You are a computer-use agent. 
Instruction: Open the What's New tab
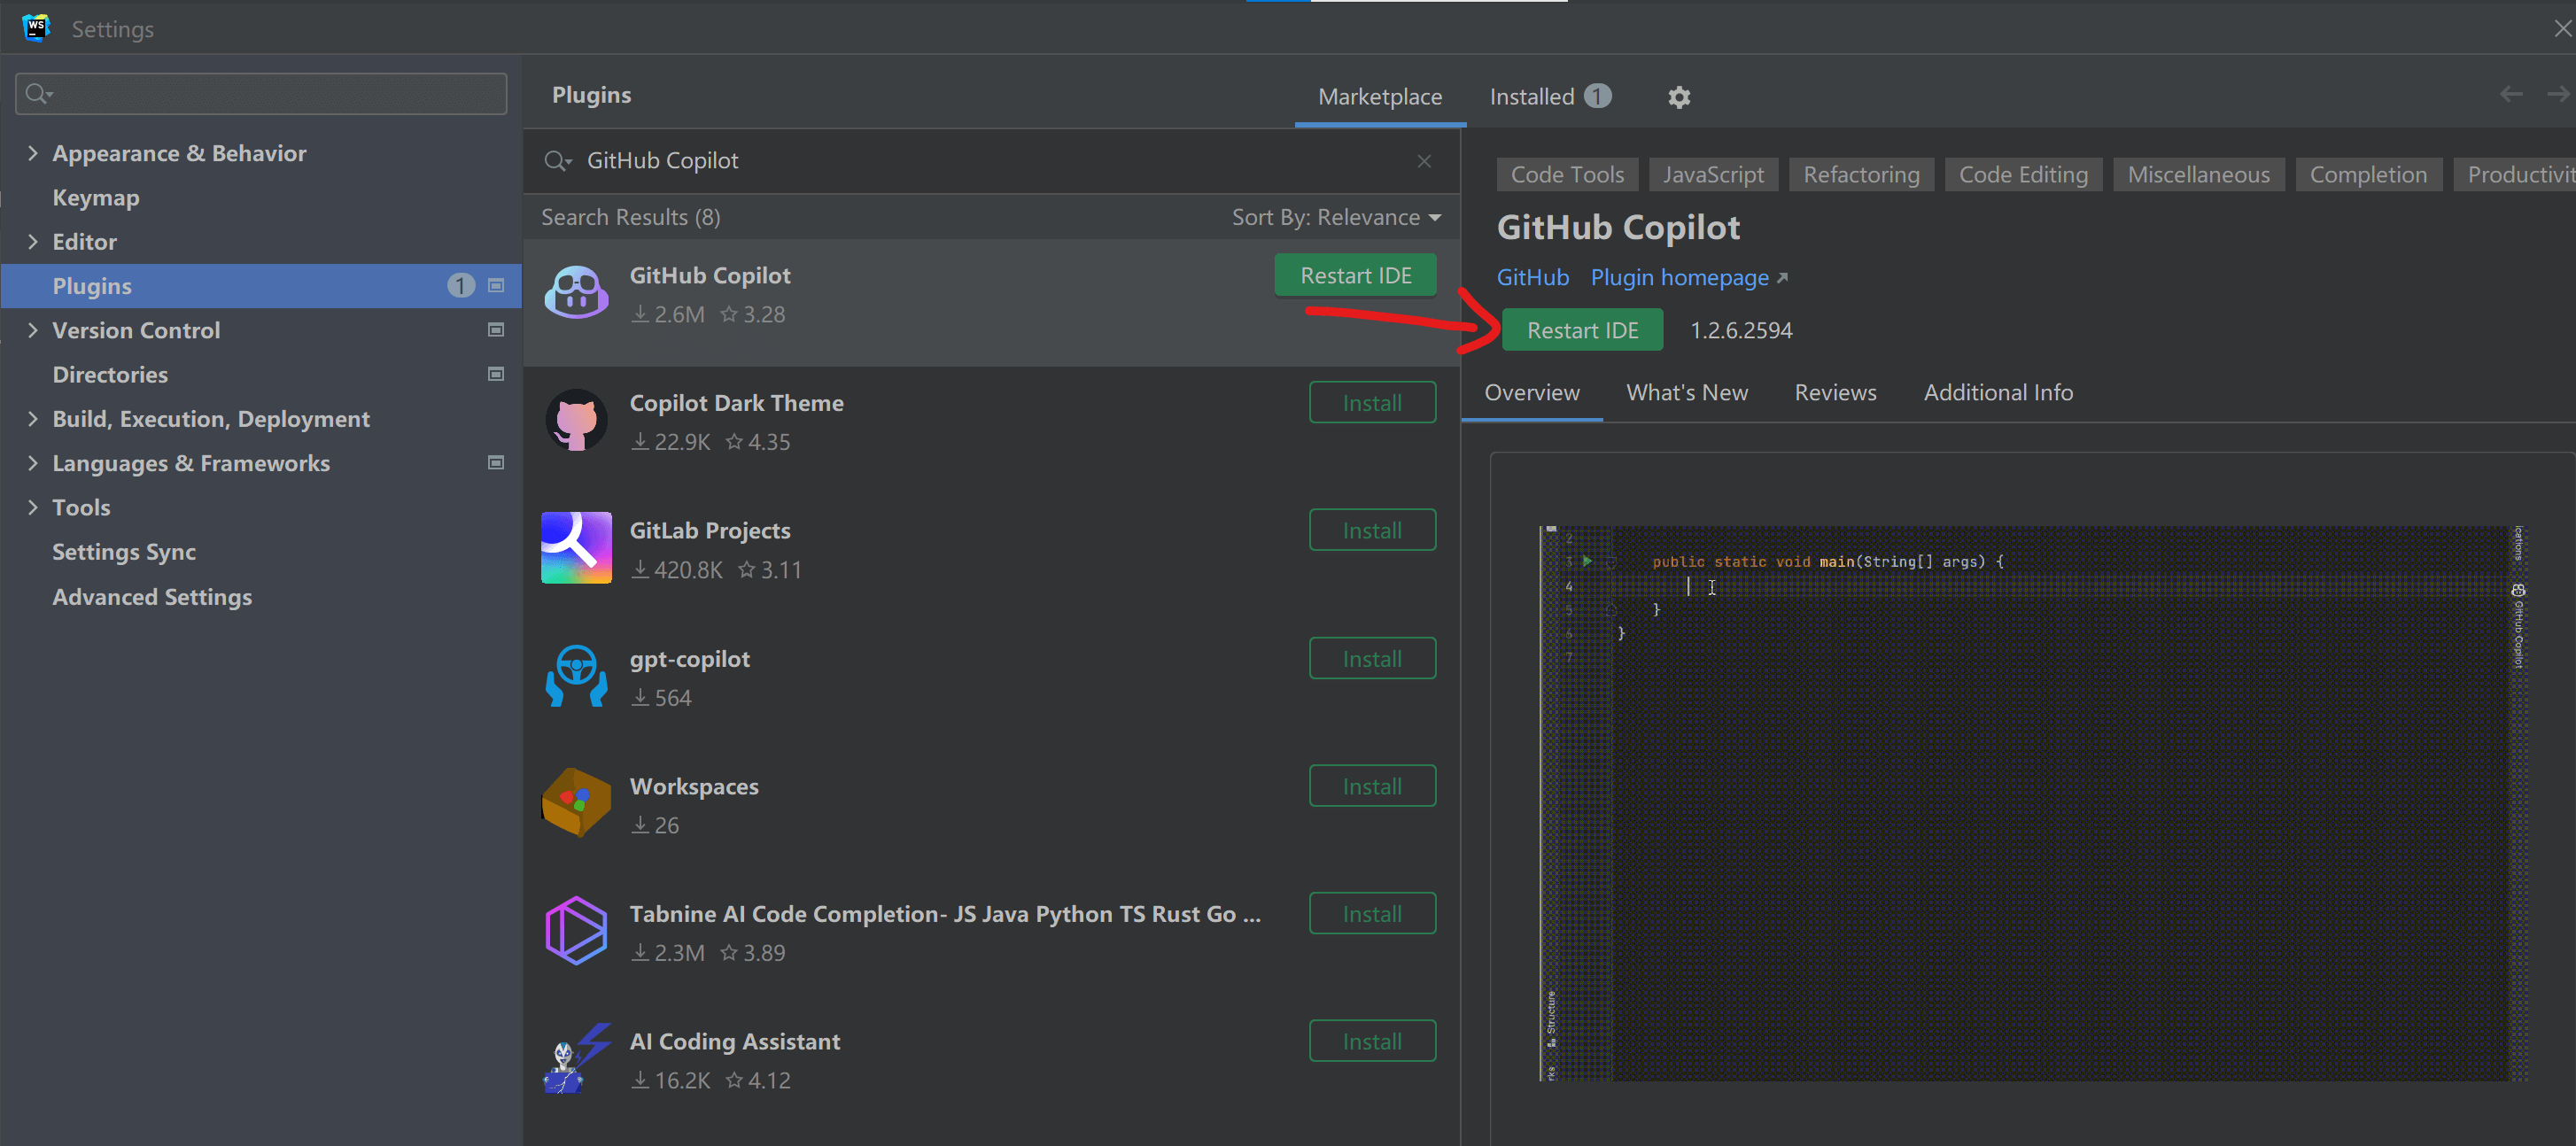1686,393
